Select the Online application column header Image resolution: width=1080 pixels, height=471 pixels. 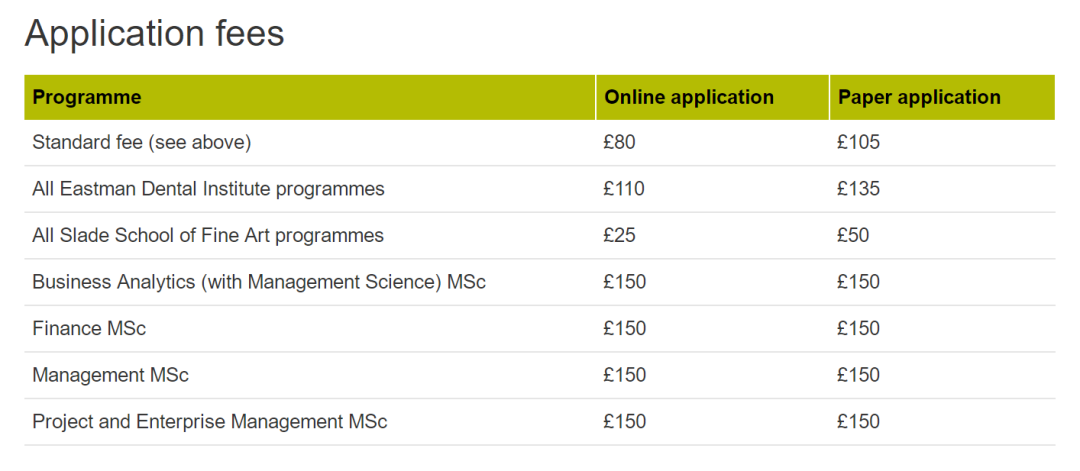click(689, 97)
